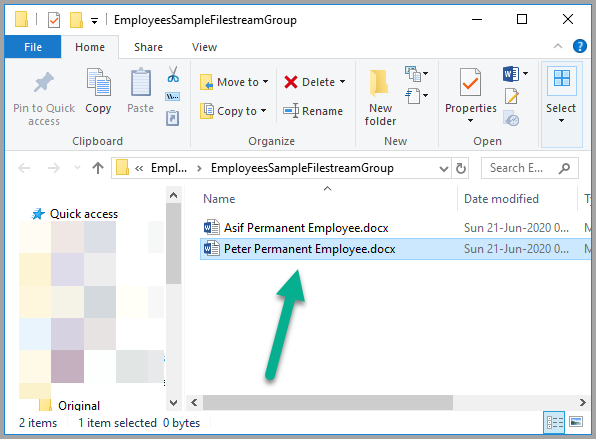
Task: Click the Edit file pencil icon
Action: (512, 96)
